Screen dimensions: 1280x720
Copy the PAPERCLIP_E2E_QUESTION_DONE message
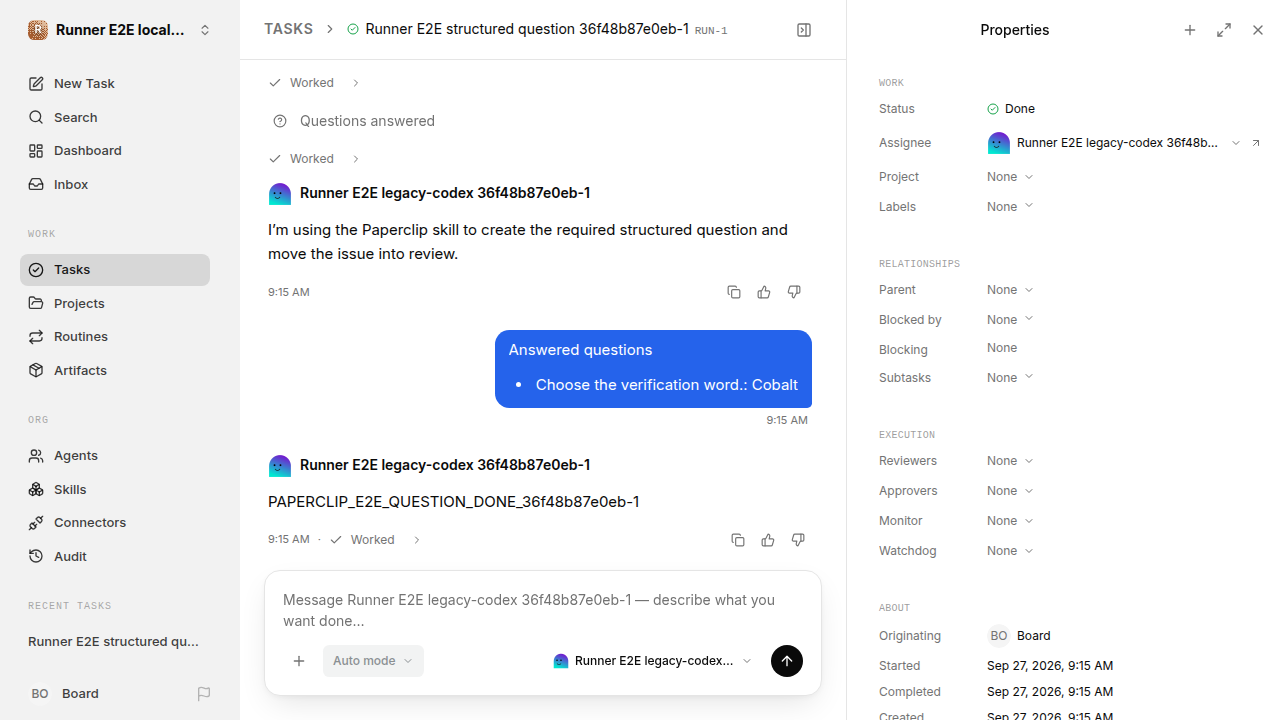(x=738, y=540)
